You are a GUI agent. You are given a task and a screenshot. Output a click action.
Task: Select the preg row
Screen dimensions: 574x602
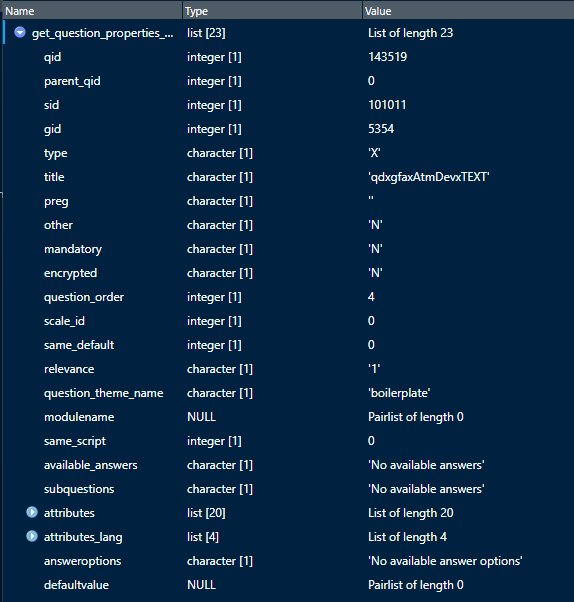click(x=288, y=201)
